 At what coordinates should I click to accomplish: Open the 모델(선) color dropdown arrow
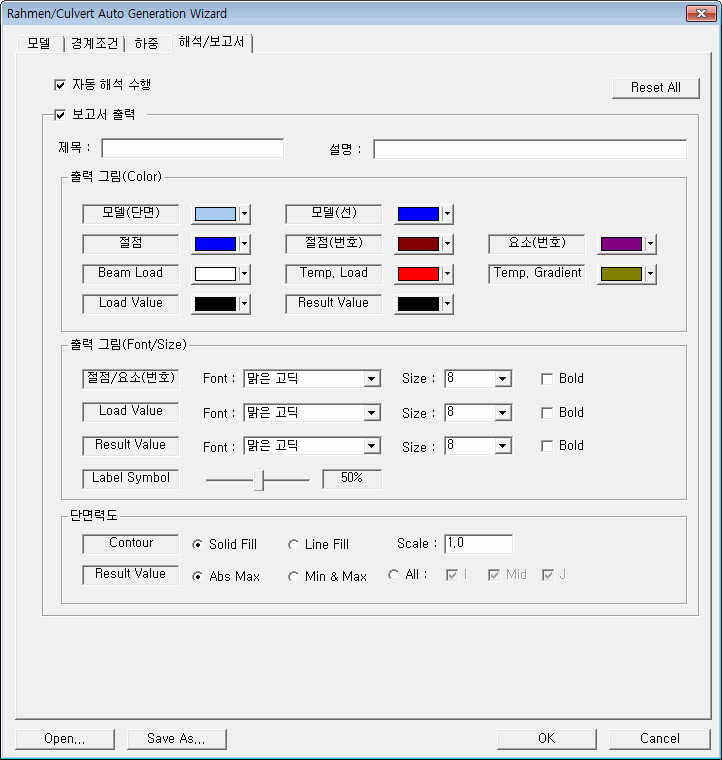point(447,214)
